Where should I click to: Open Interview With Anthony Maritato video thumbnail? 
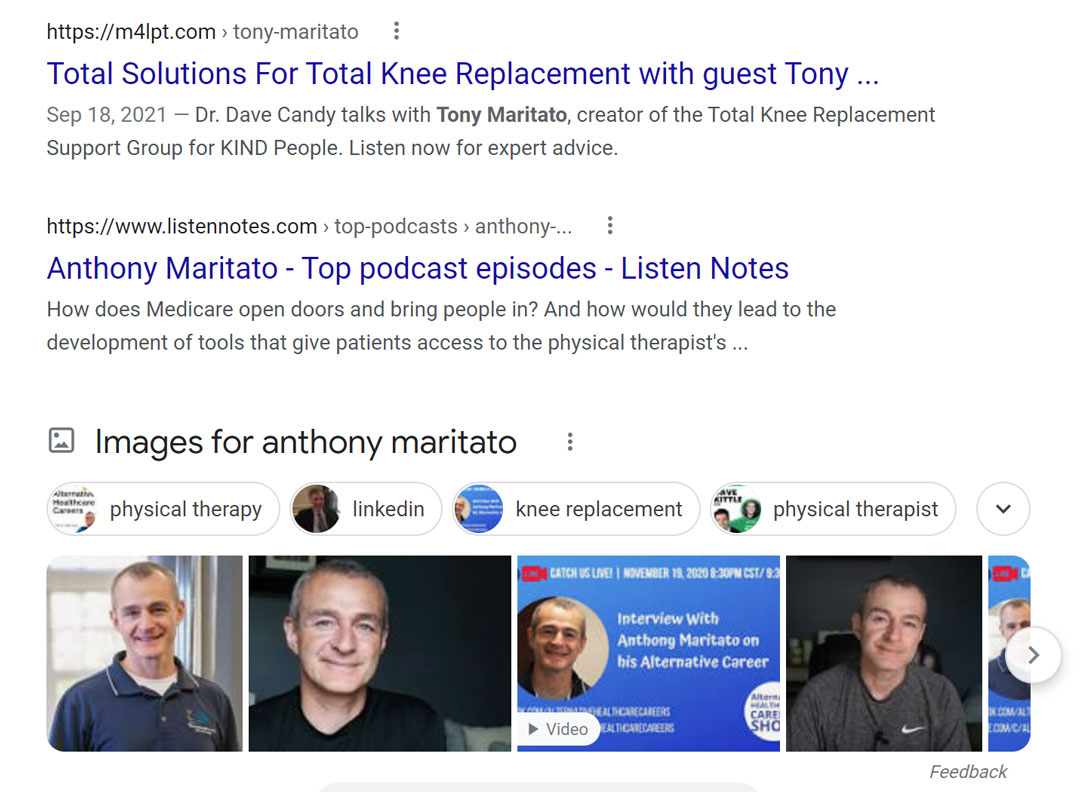point(648,654)
